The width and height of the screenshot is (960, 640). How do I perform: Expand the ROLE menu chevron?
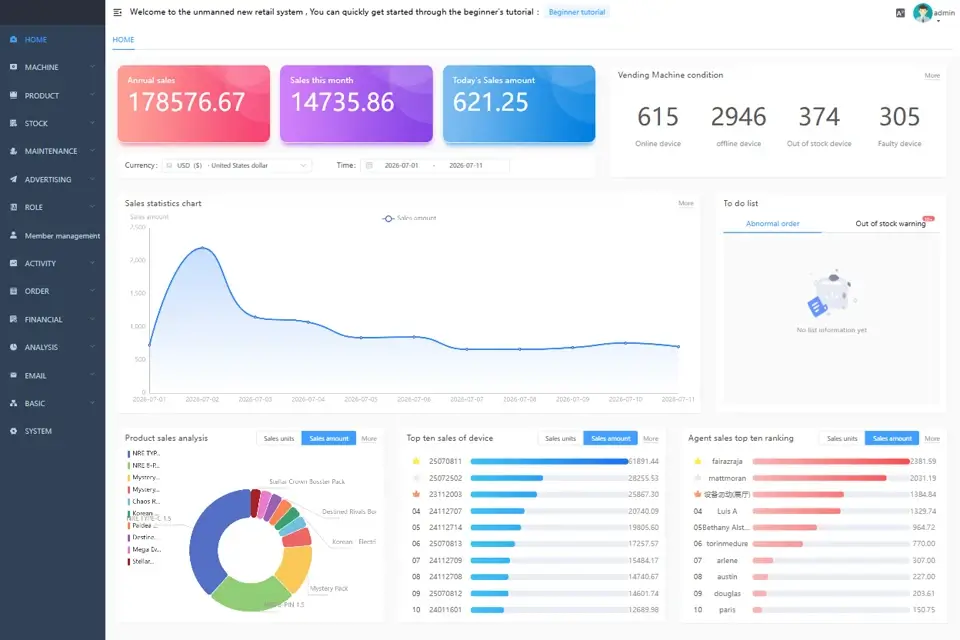click(92, 207)
